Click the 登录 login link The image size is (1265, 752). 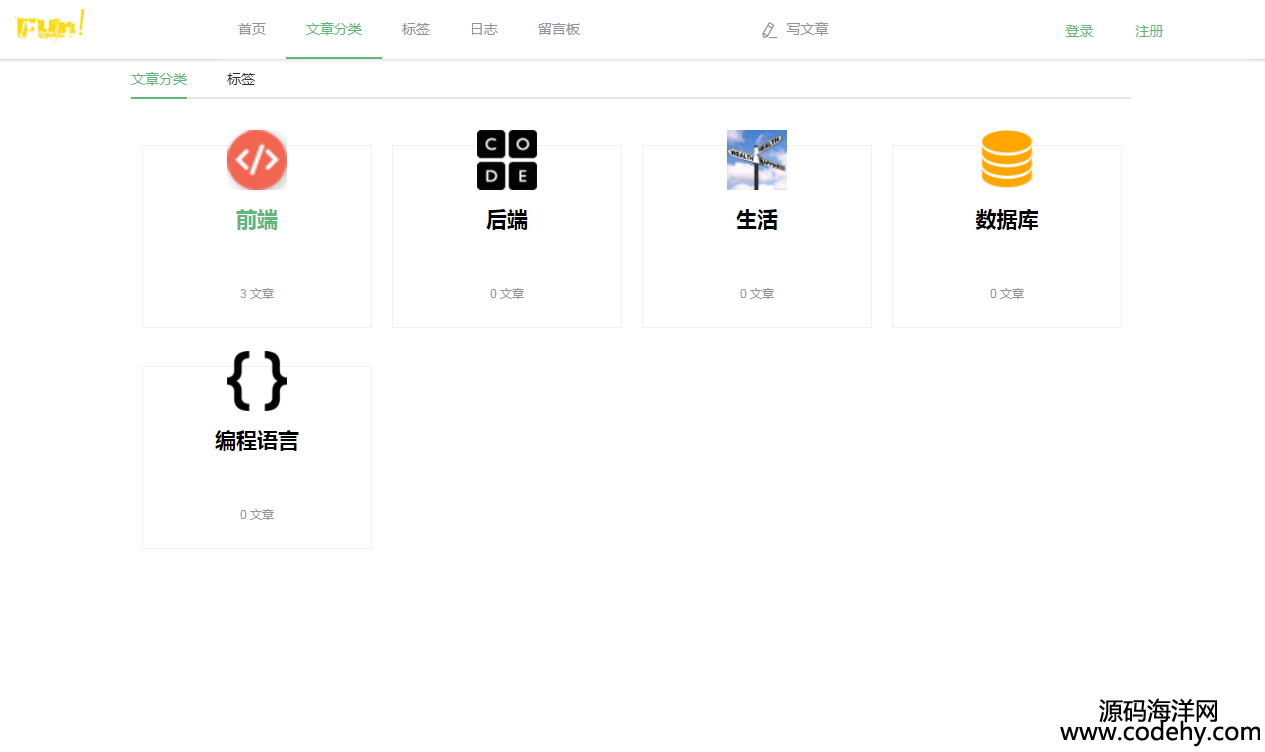coord(1079,31)
